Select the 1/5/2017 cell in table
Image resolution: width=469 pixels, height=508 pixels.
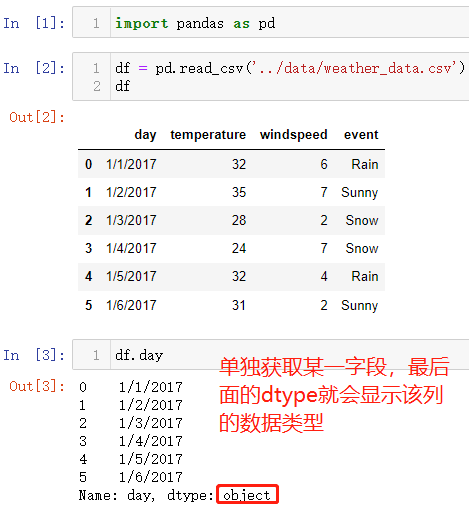(131, 276)
